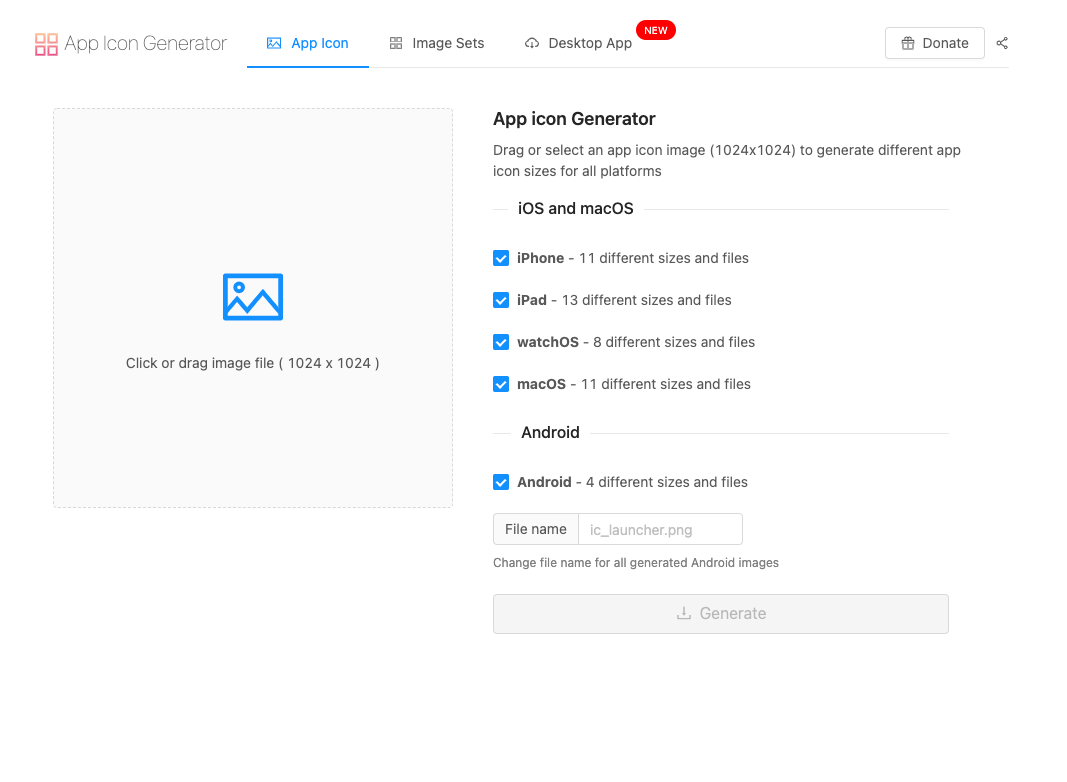
Task: Click the 'iOS and macOS' section label
Action: (x=576, y=209)
